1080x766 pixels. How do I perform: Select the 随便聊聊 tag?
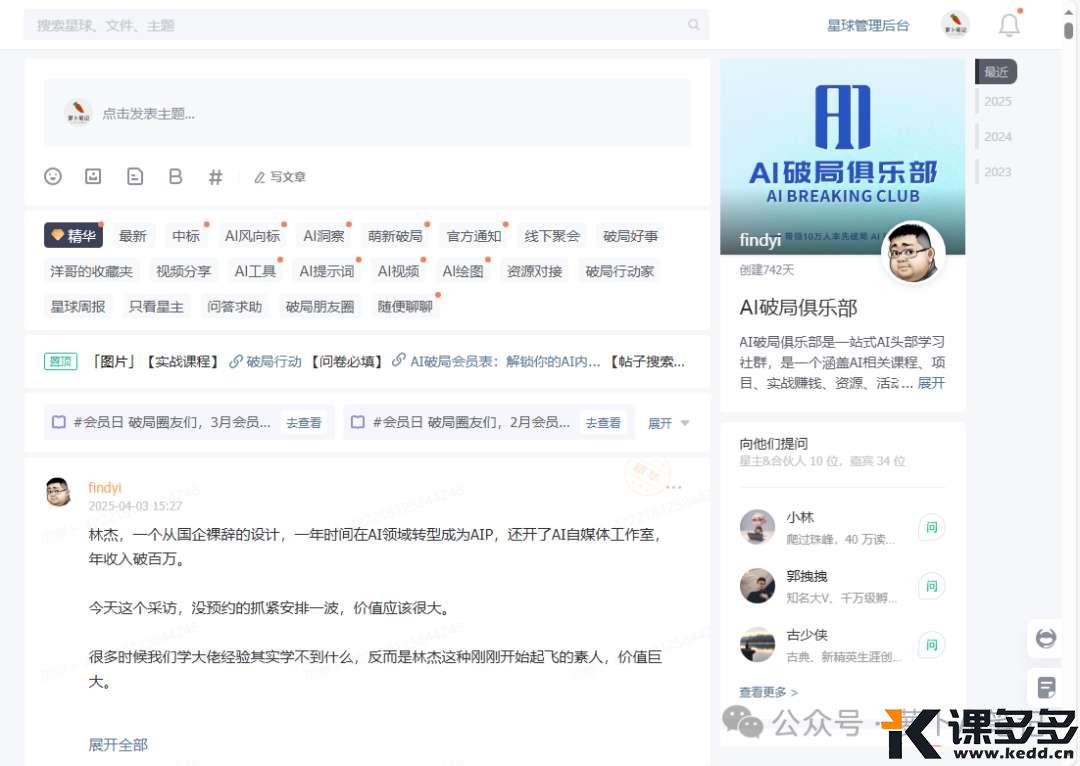405,306
